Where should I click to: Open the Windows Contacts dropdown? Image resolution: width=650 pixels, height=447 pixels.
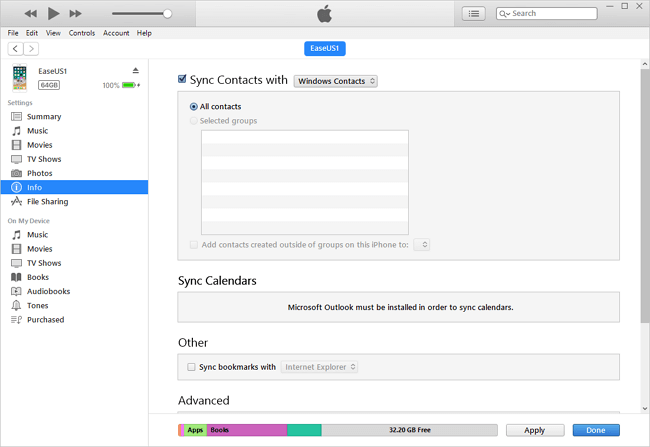pyautogui.click(x=335, y=81)
